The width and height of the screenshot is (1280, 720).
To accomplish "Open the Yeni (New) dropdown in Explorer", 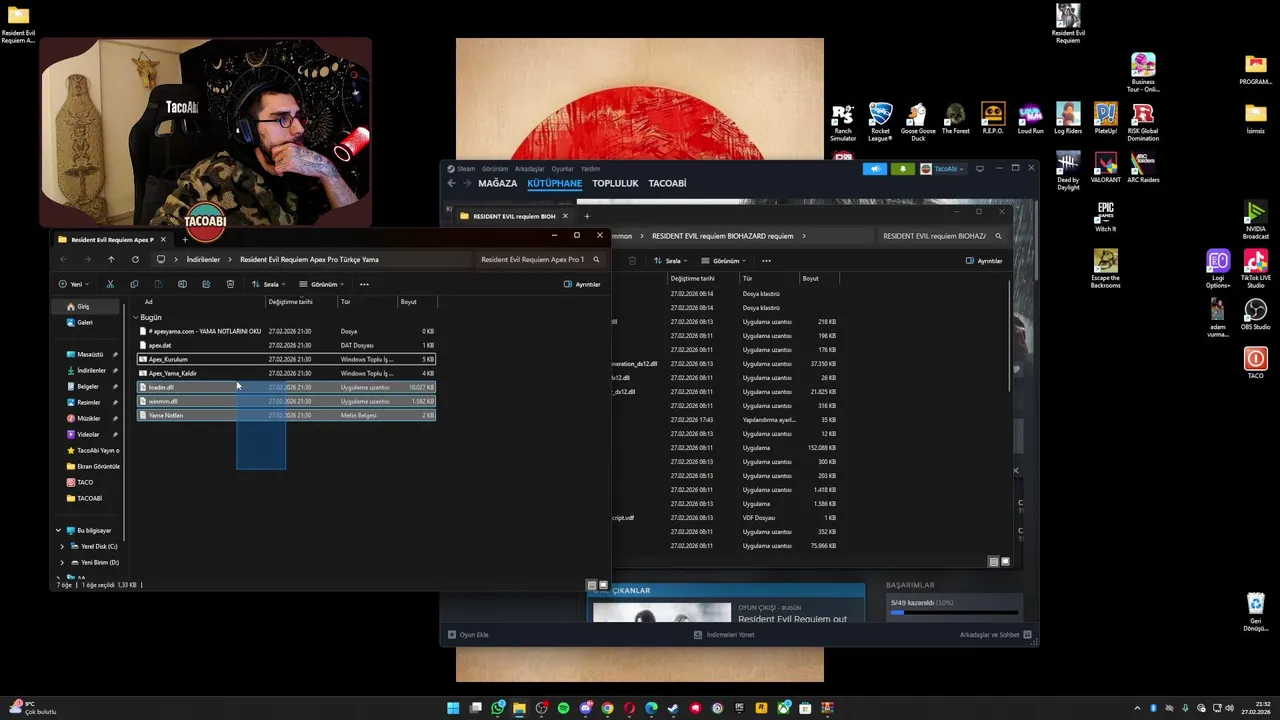I will [x=72, y=284].
